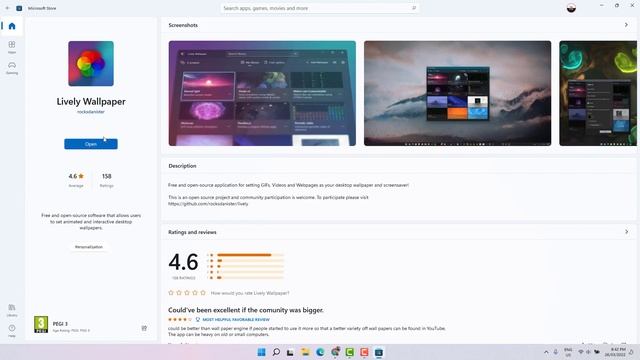Click the rocksdanister publisher link
Viewport: 640px width, 360px height.
[91, 111]
